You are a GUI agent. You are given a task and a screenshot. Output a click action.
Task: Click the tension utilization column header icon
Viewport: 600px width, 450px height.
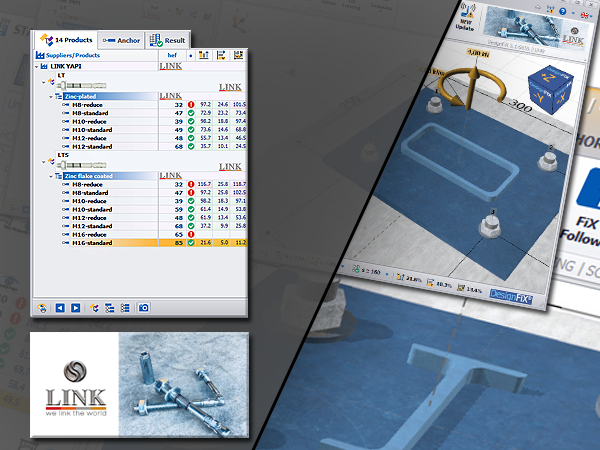coord(204,55)
